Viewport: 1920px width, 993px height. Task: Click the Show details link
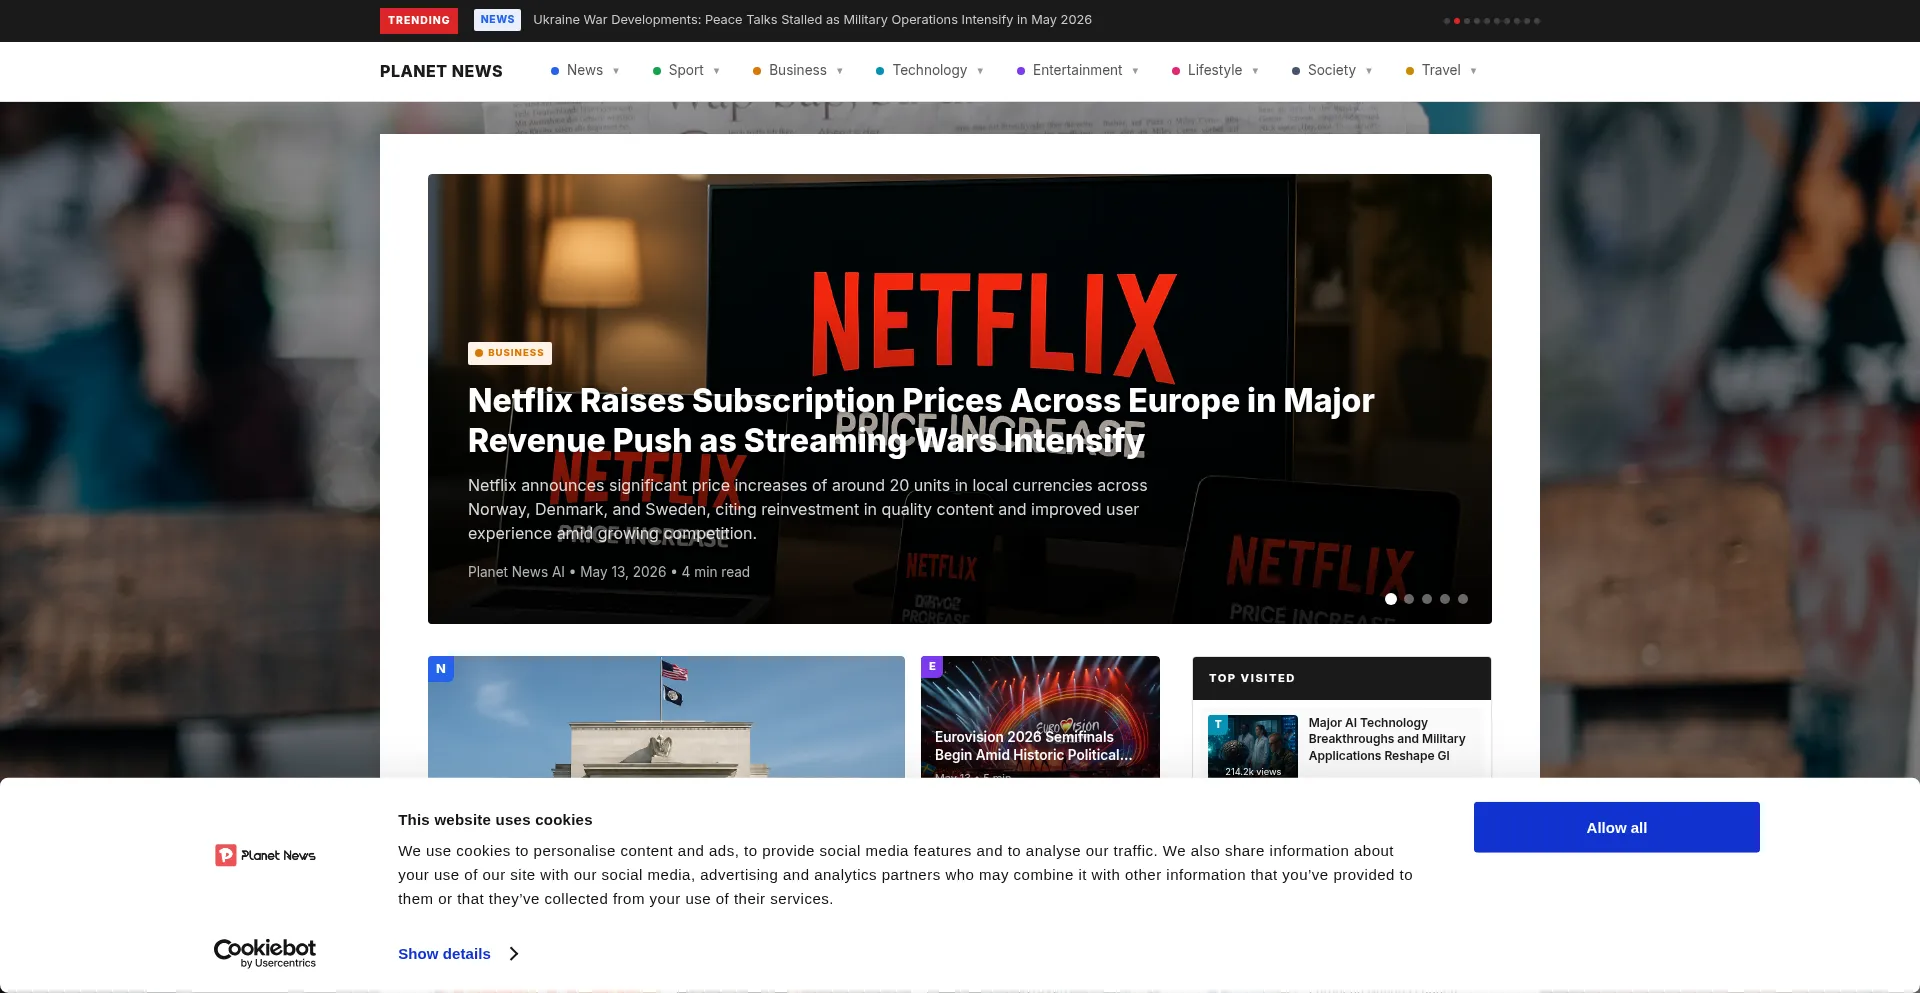click(x=444, y=954)
